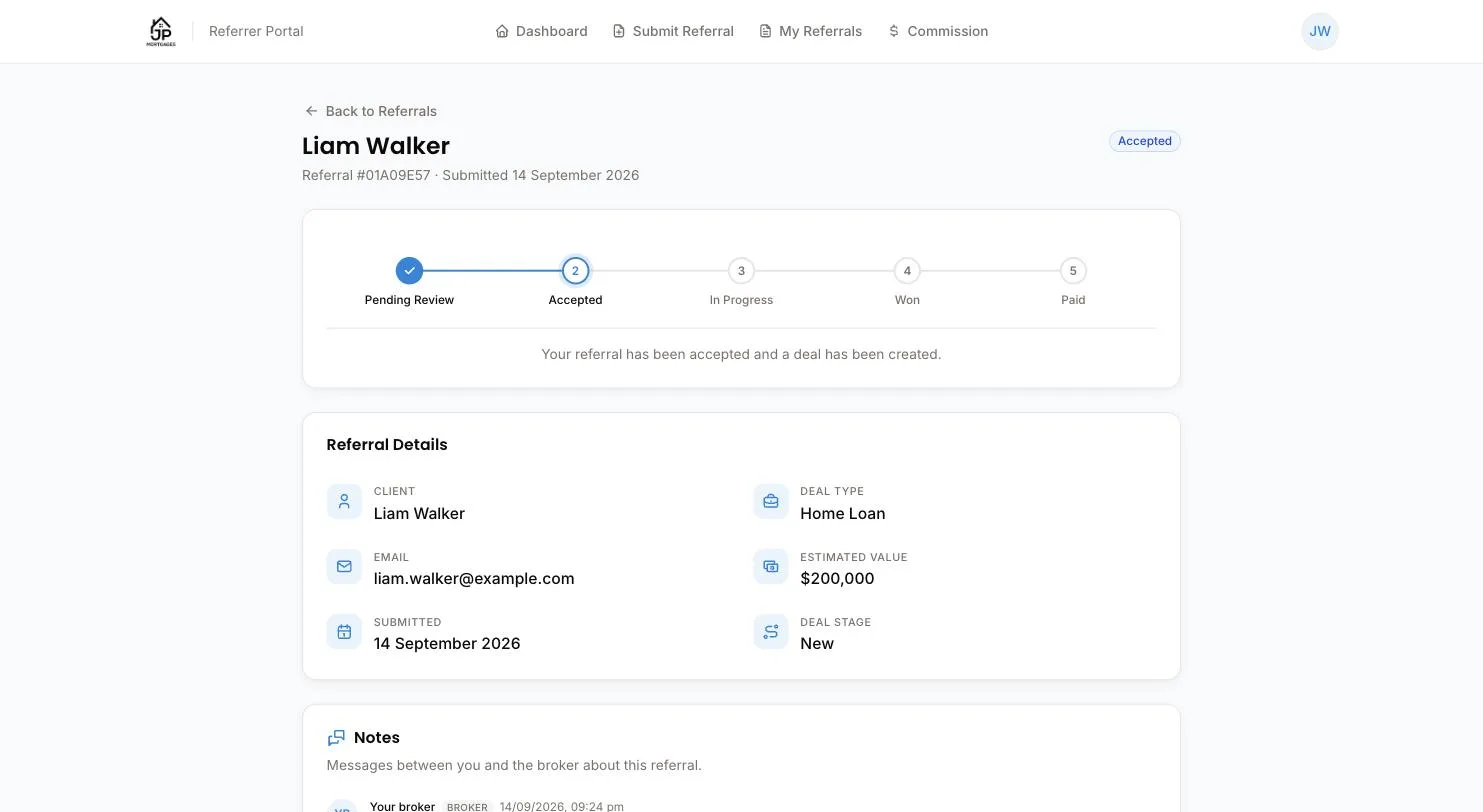Open the Dashboard nav item
Image resolution: width=1483 pixels, height=812 pixels.
(x=541, y=31)
